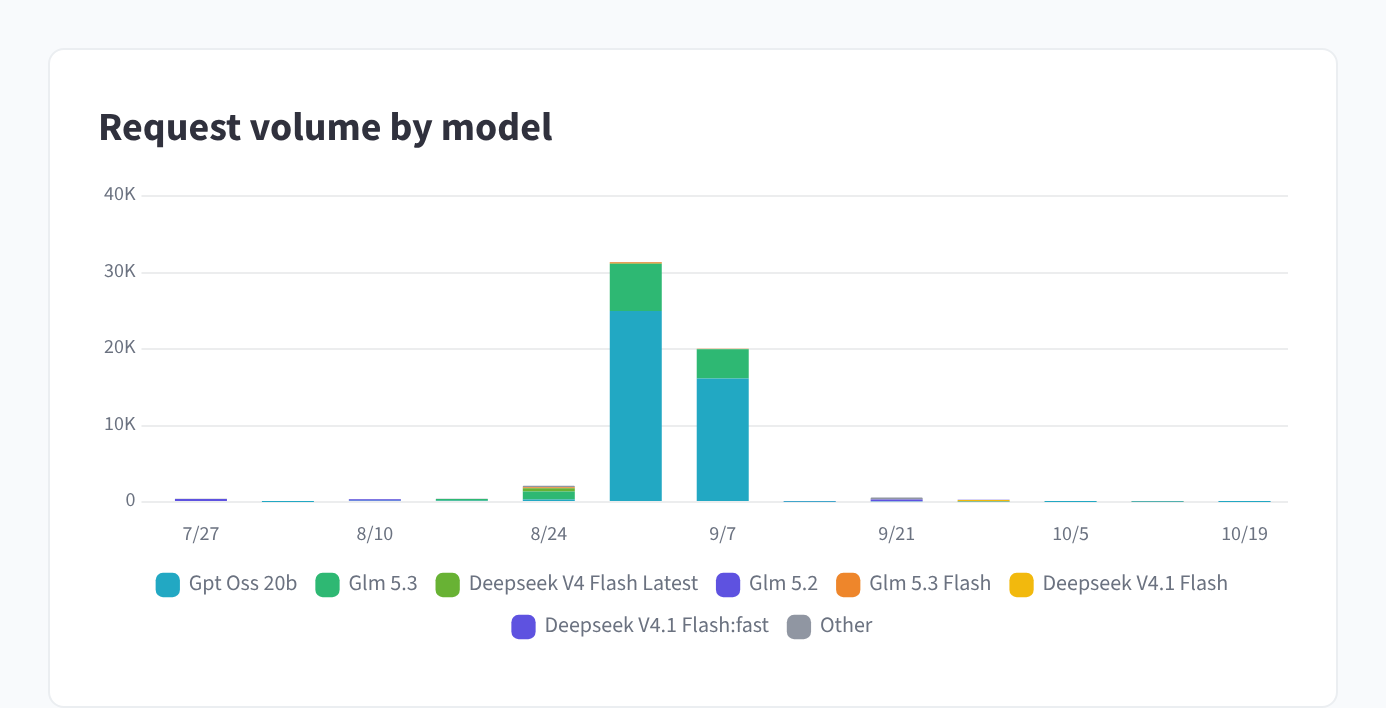The width and height of the screenshot is (1386, 708).
Task: Click the teal segment of the 9/7 bar
Action: [x=723, y=440]
